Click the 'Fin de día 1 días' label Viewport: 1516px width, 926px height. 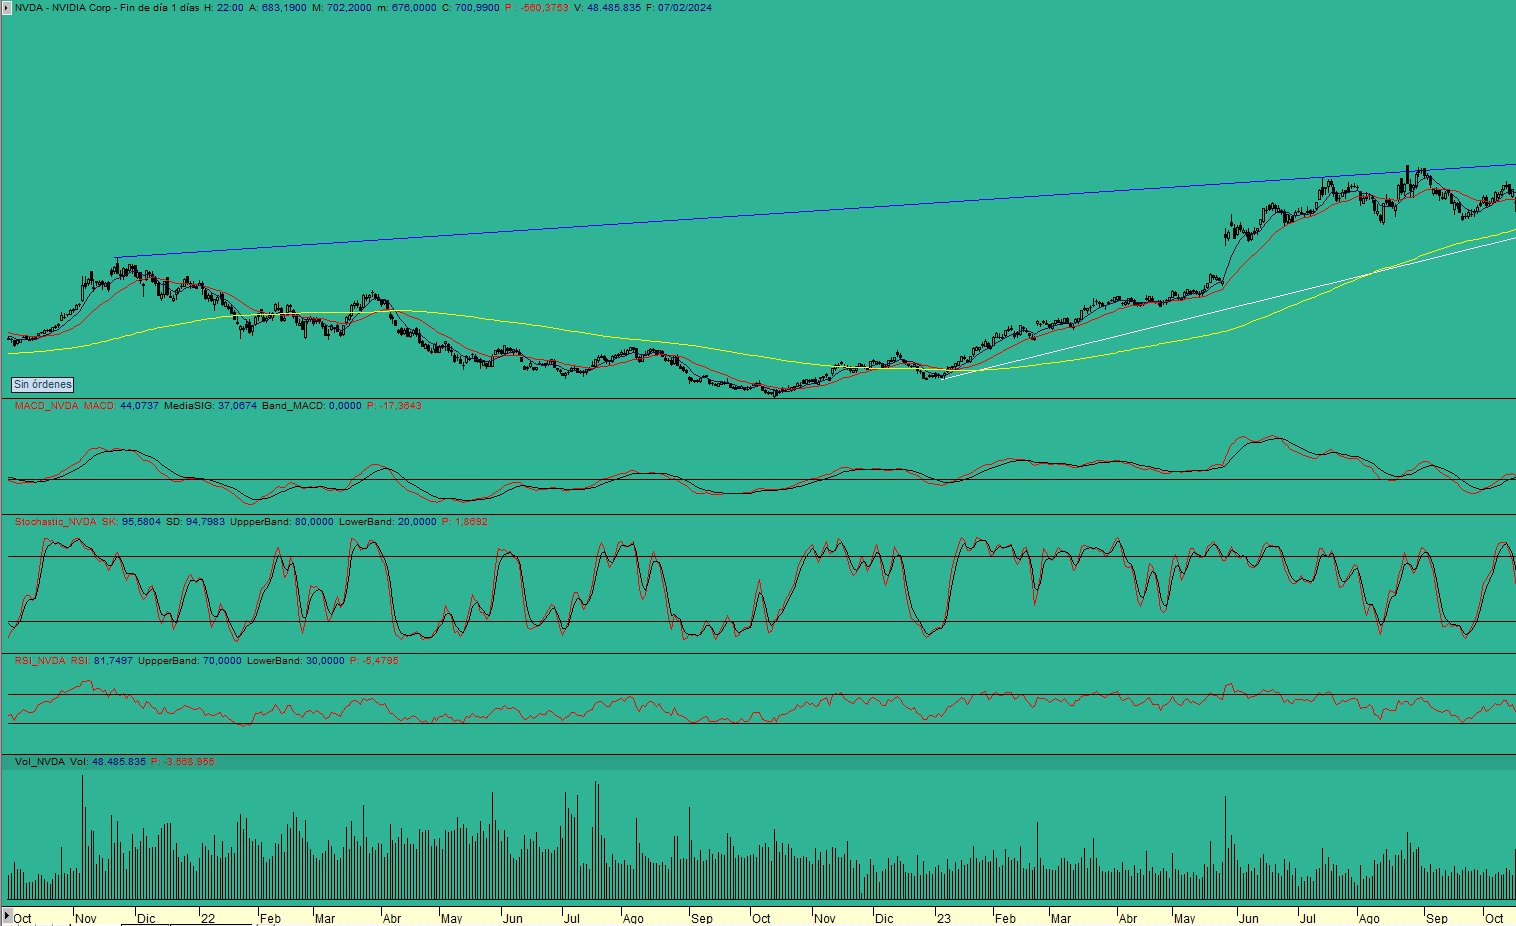159,7
